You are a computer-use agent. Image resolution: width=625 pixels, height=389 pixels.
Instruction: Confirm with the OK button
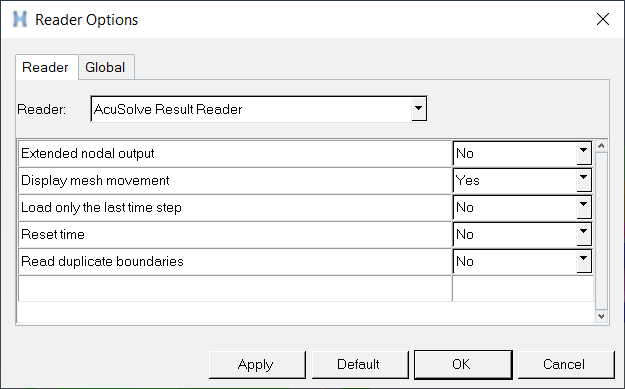pos(463,364)
